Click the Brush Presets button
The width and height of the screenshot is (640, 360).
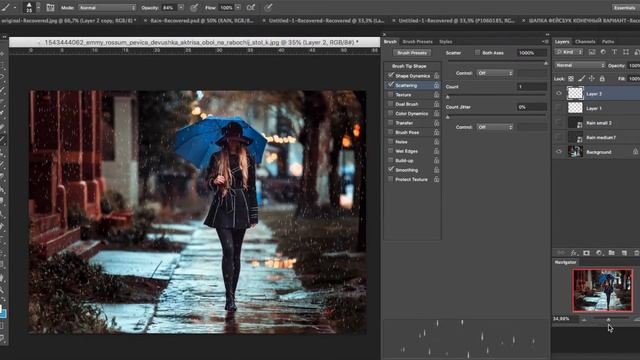click(x=412, y=53)
